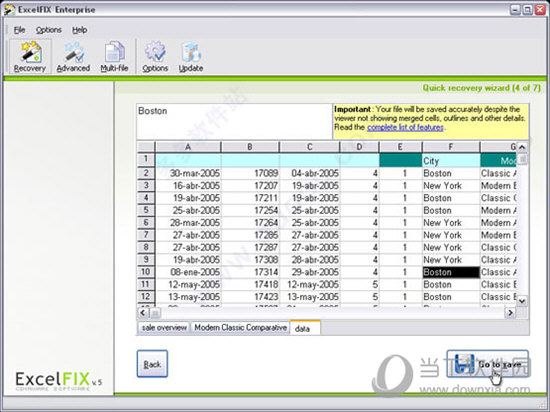Go back with the Back button
This screenshot has height=412, width=550.
(152, 364)
